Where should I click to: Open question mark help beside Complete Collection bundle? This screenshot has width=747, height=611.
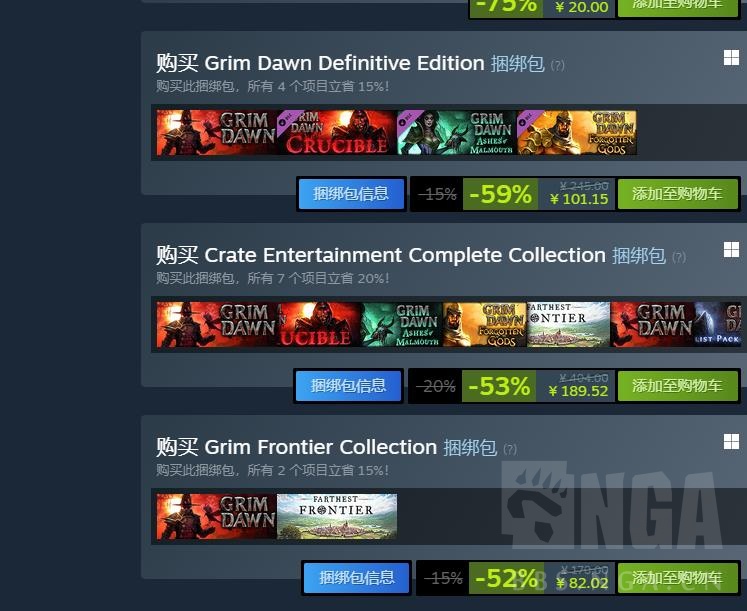click(x=678, y=257)
